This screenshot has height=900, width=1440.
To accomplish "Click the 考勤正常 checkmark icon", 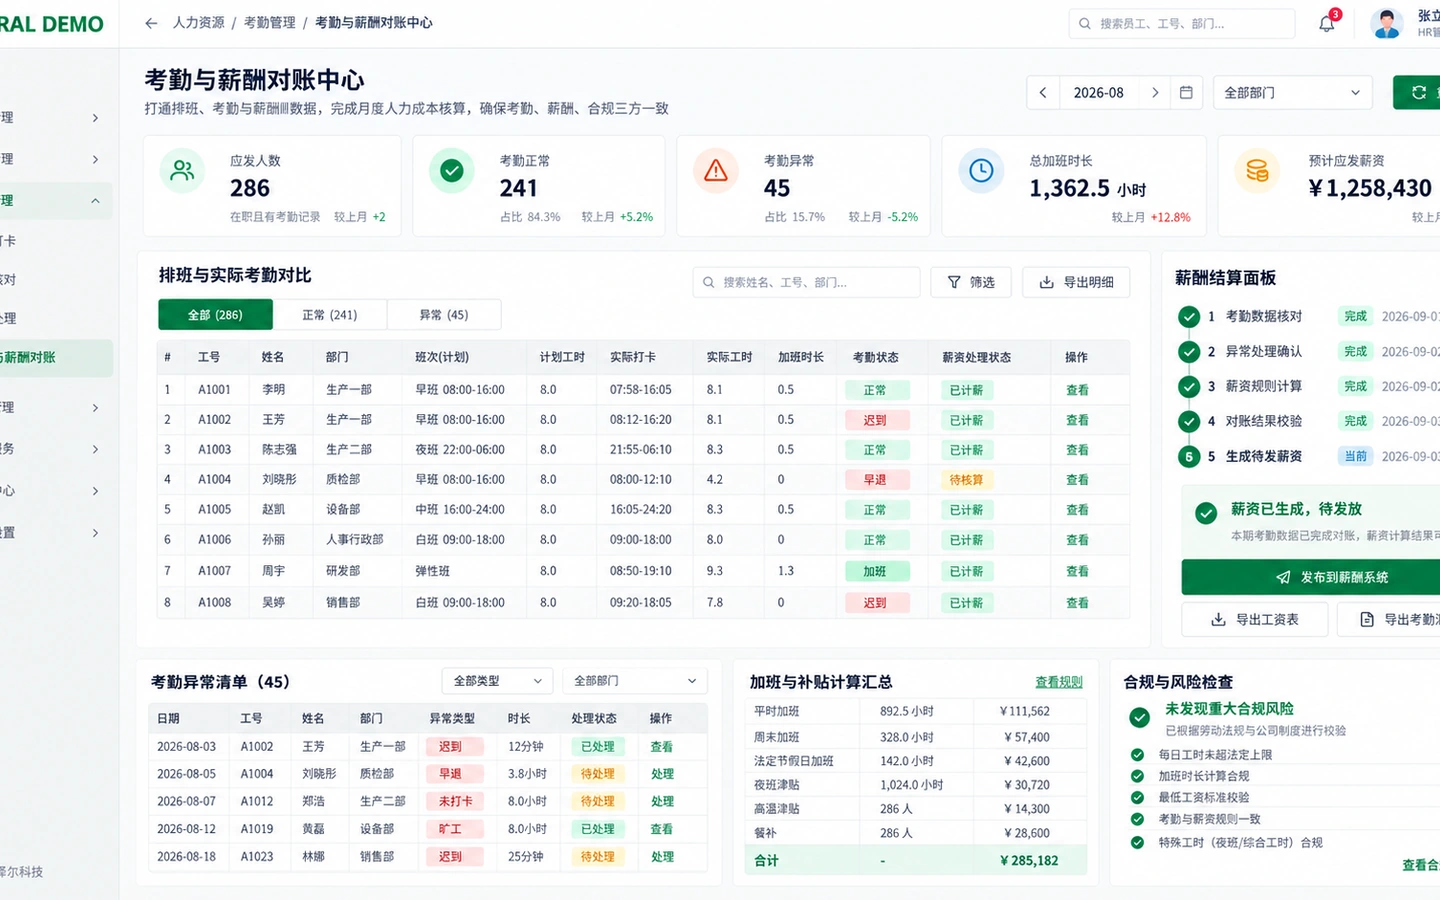I will (452, 171).
